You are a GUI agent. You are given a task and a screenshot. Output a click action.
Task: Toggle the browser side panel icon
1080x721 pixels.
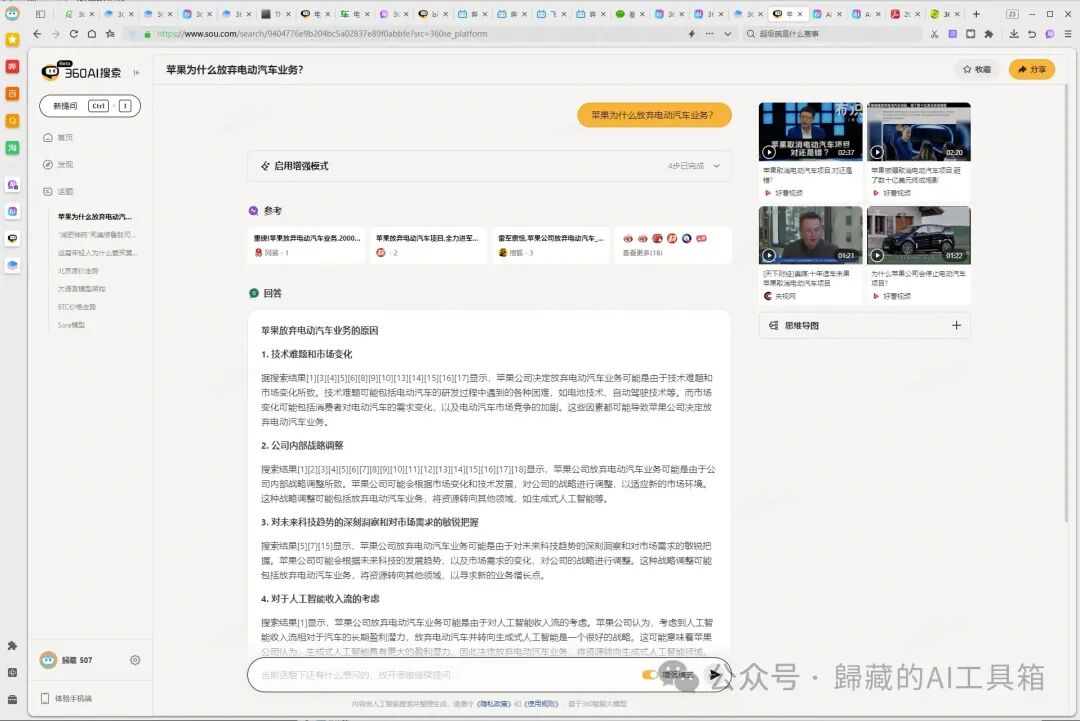pos(41,14)
